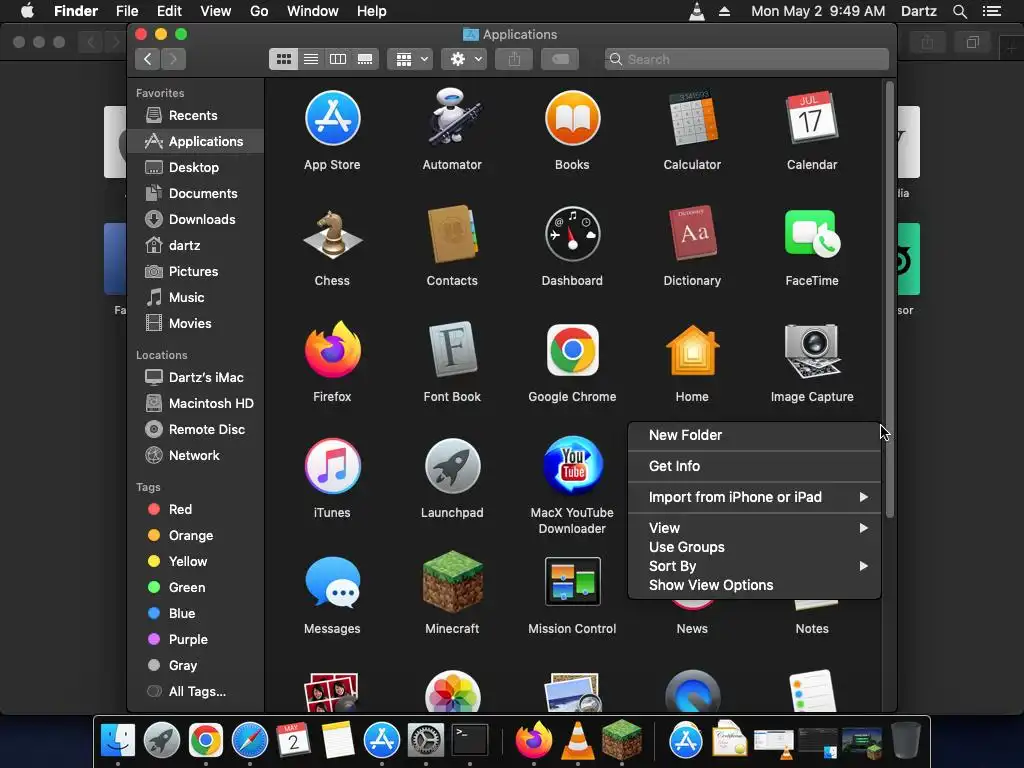
Task: Open the iTunes app icon
Action: 332,466
